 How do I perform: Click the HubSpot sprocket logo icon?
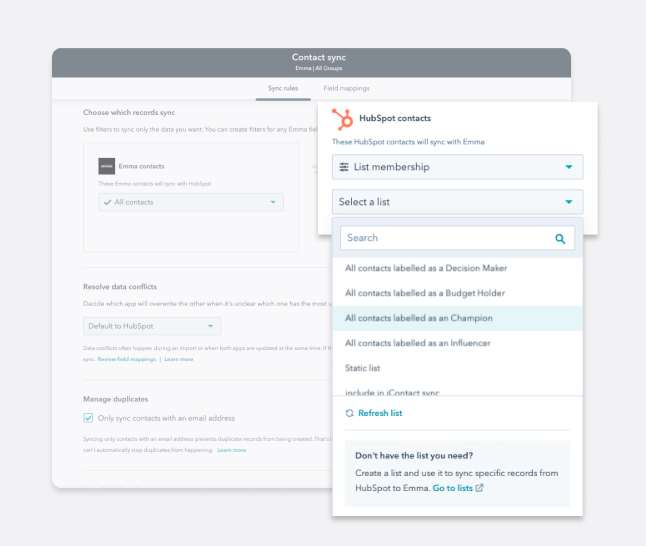(x=343, y=119)
